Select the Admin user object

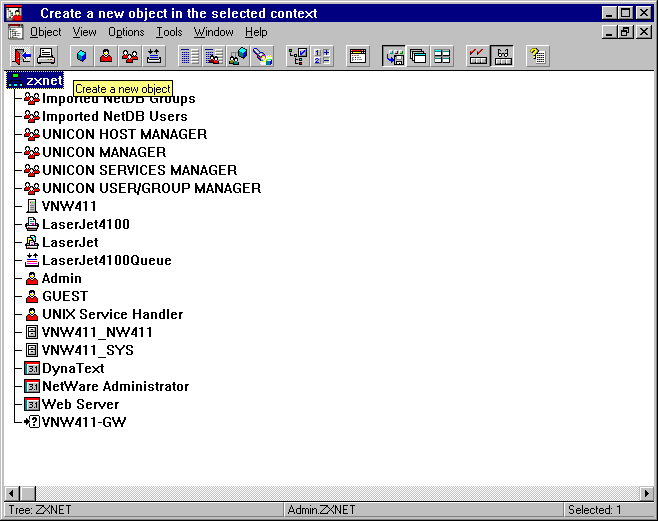(62, 279)
